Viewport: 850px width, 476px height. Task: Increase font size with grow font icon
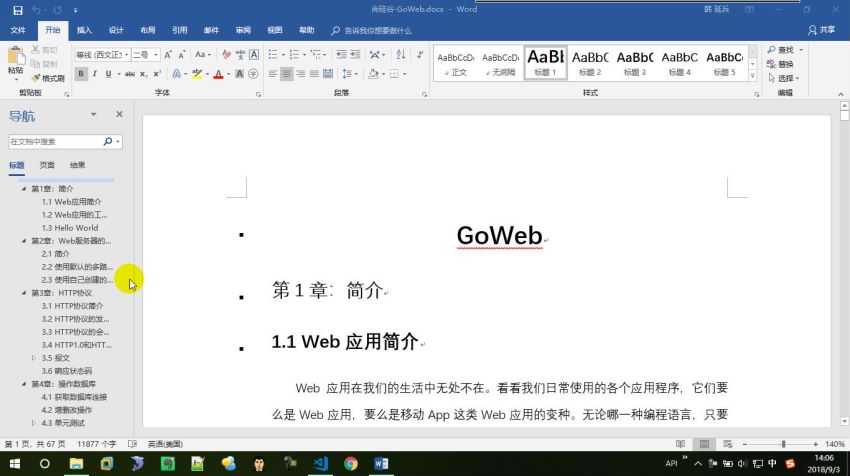pos(168,55)
